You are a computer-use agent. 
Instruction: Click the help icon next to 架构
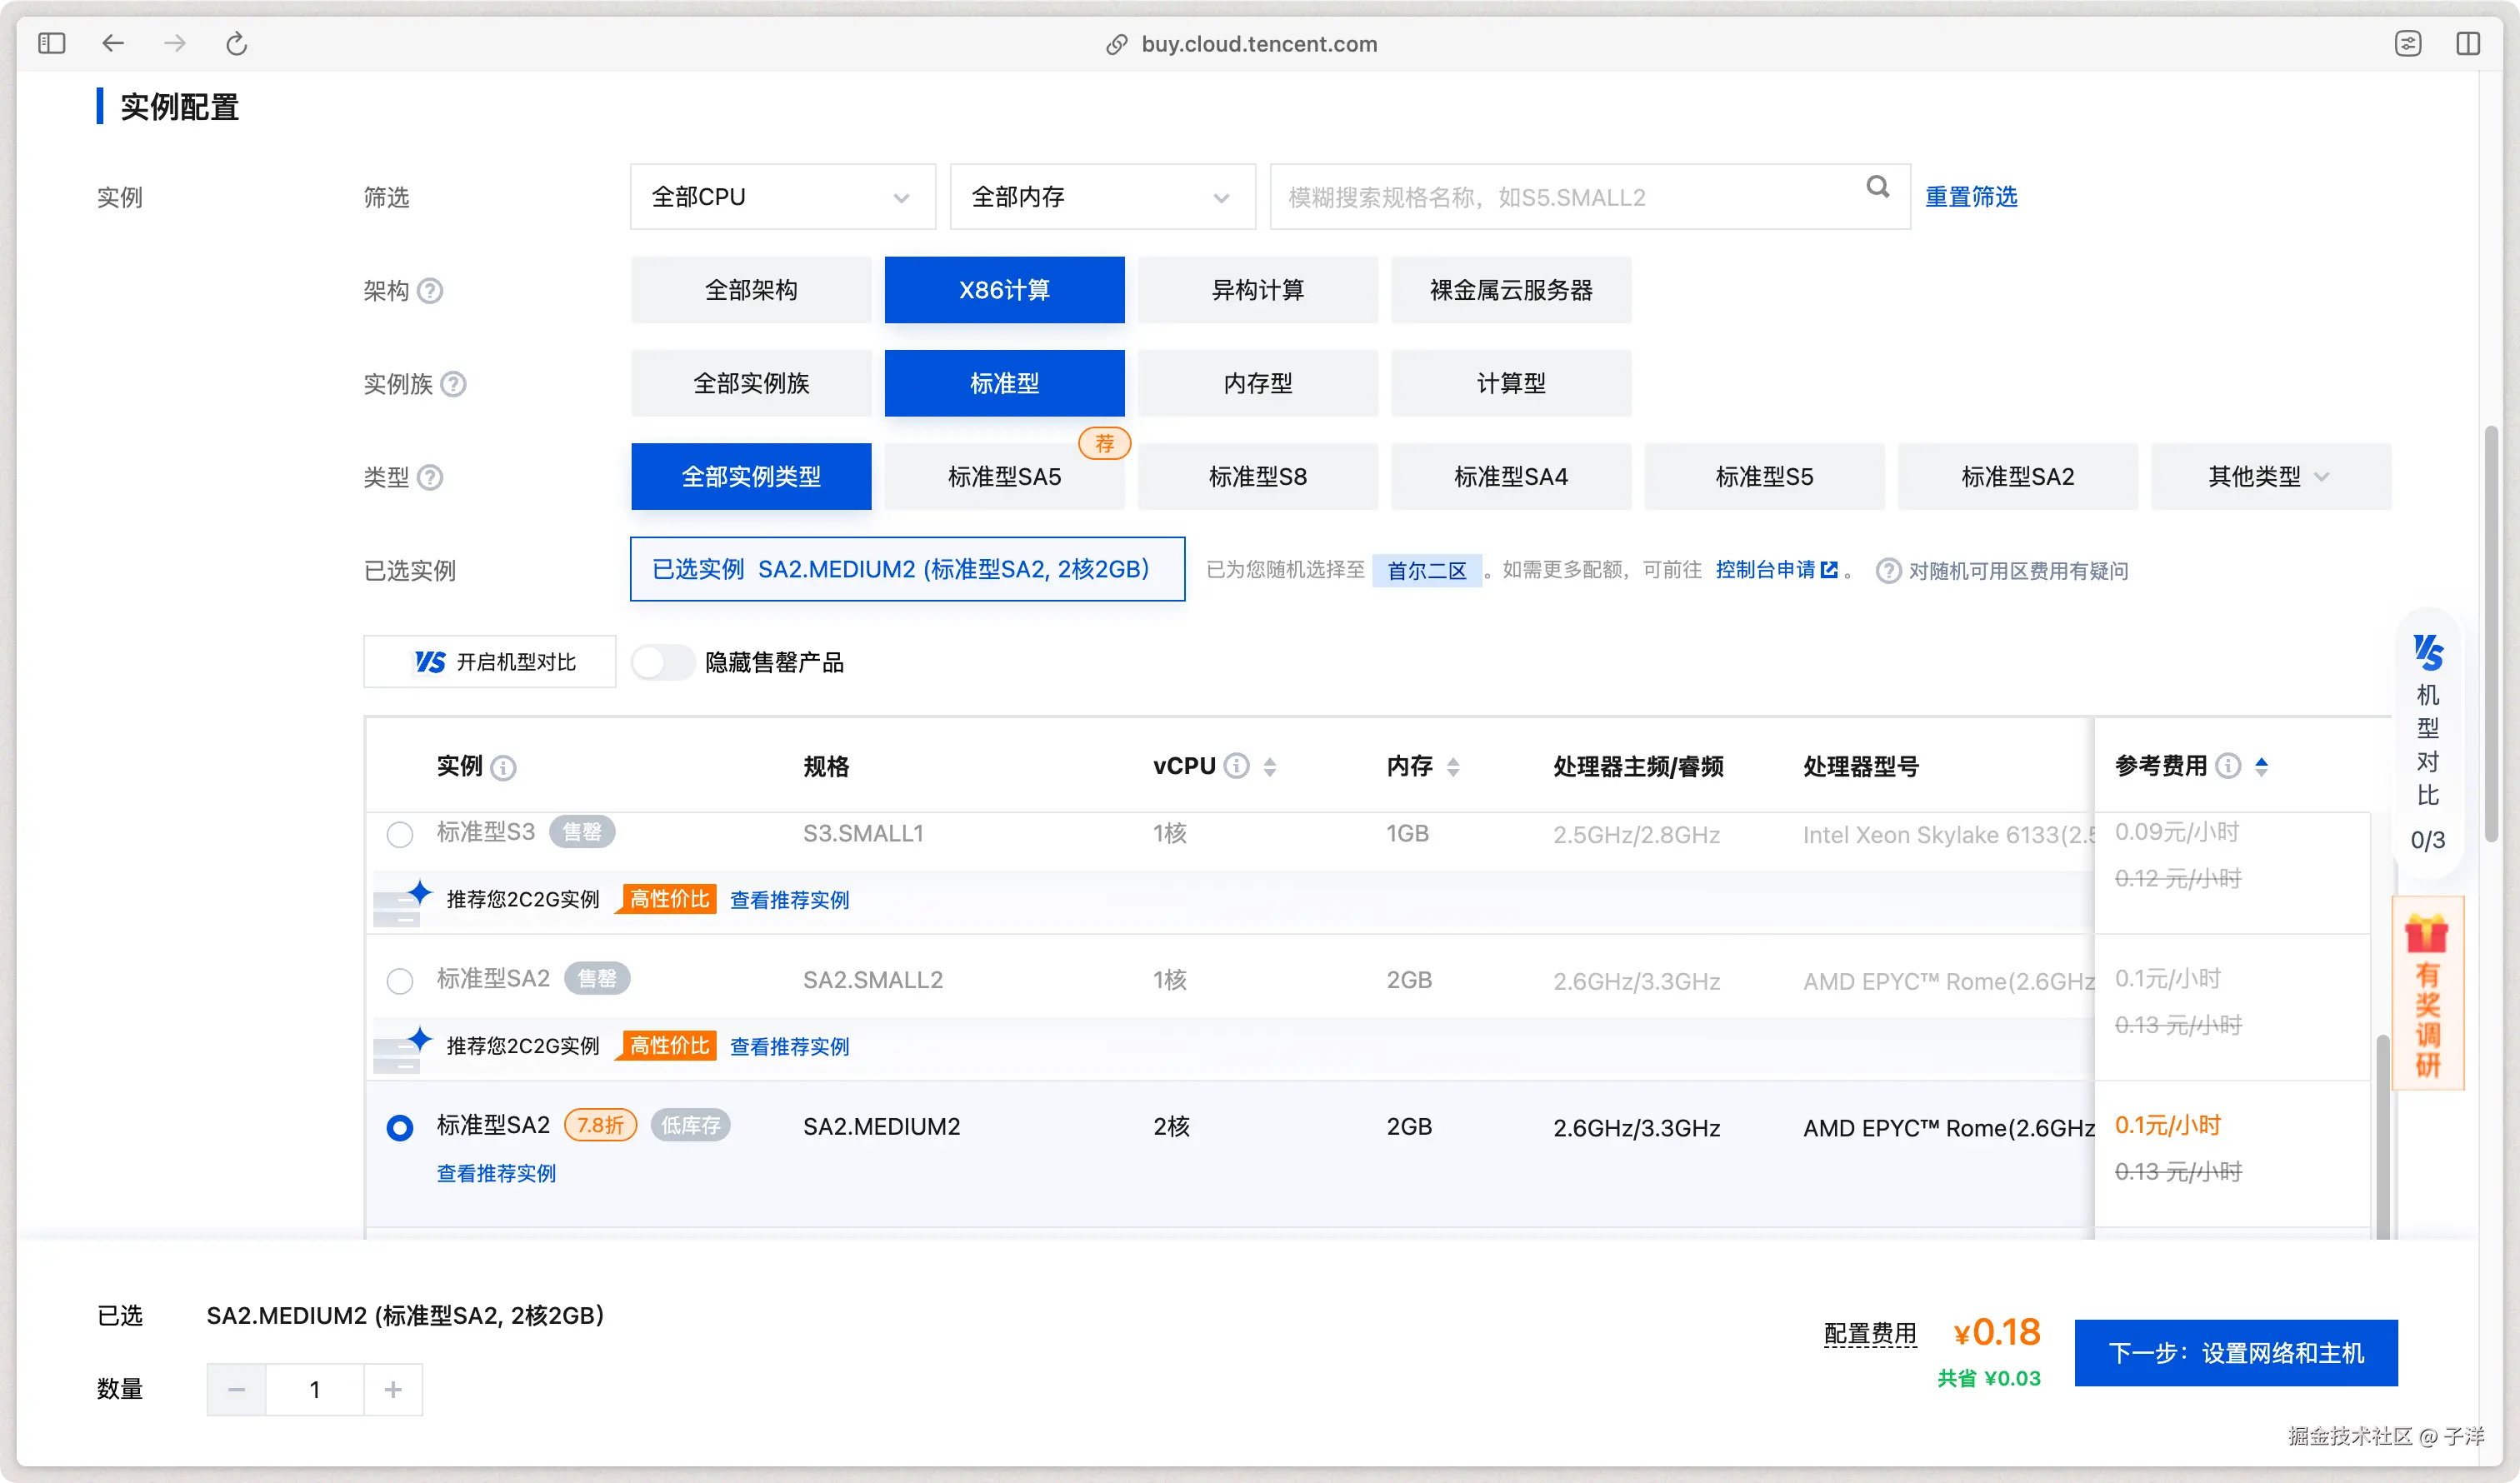coord(430,291)
